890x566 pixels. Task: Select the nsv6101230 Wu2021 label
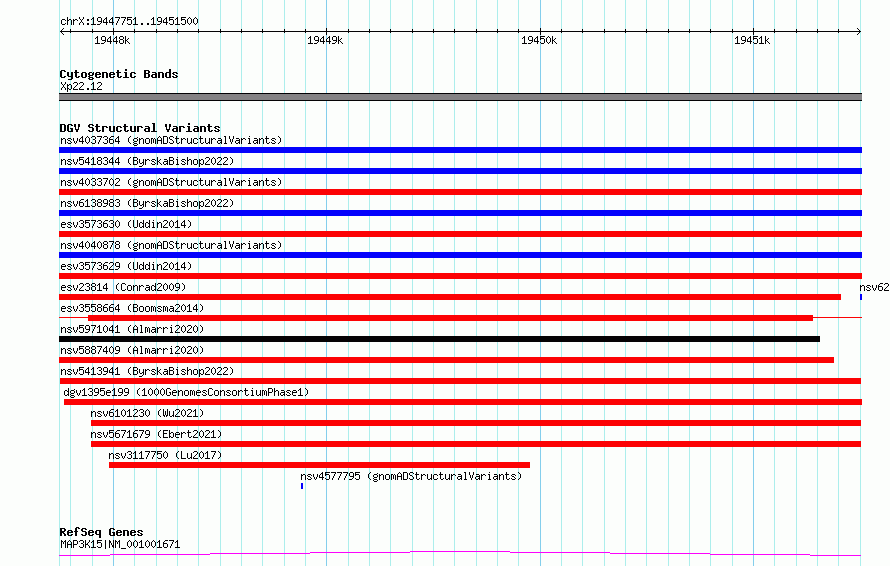(x=147, y=413)
